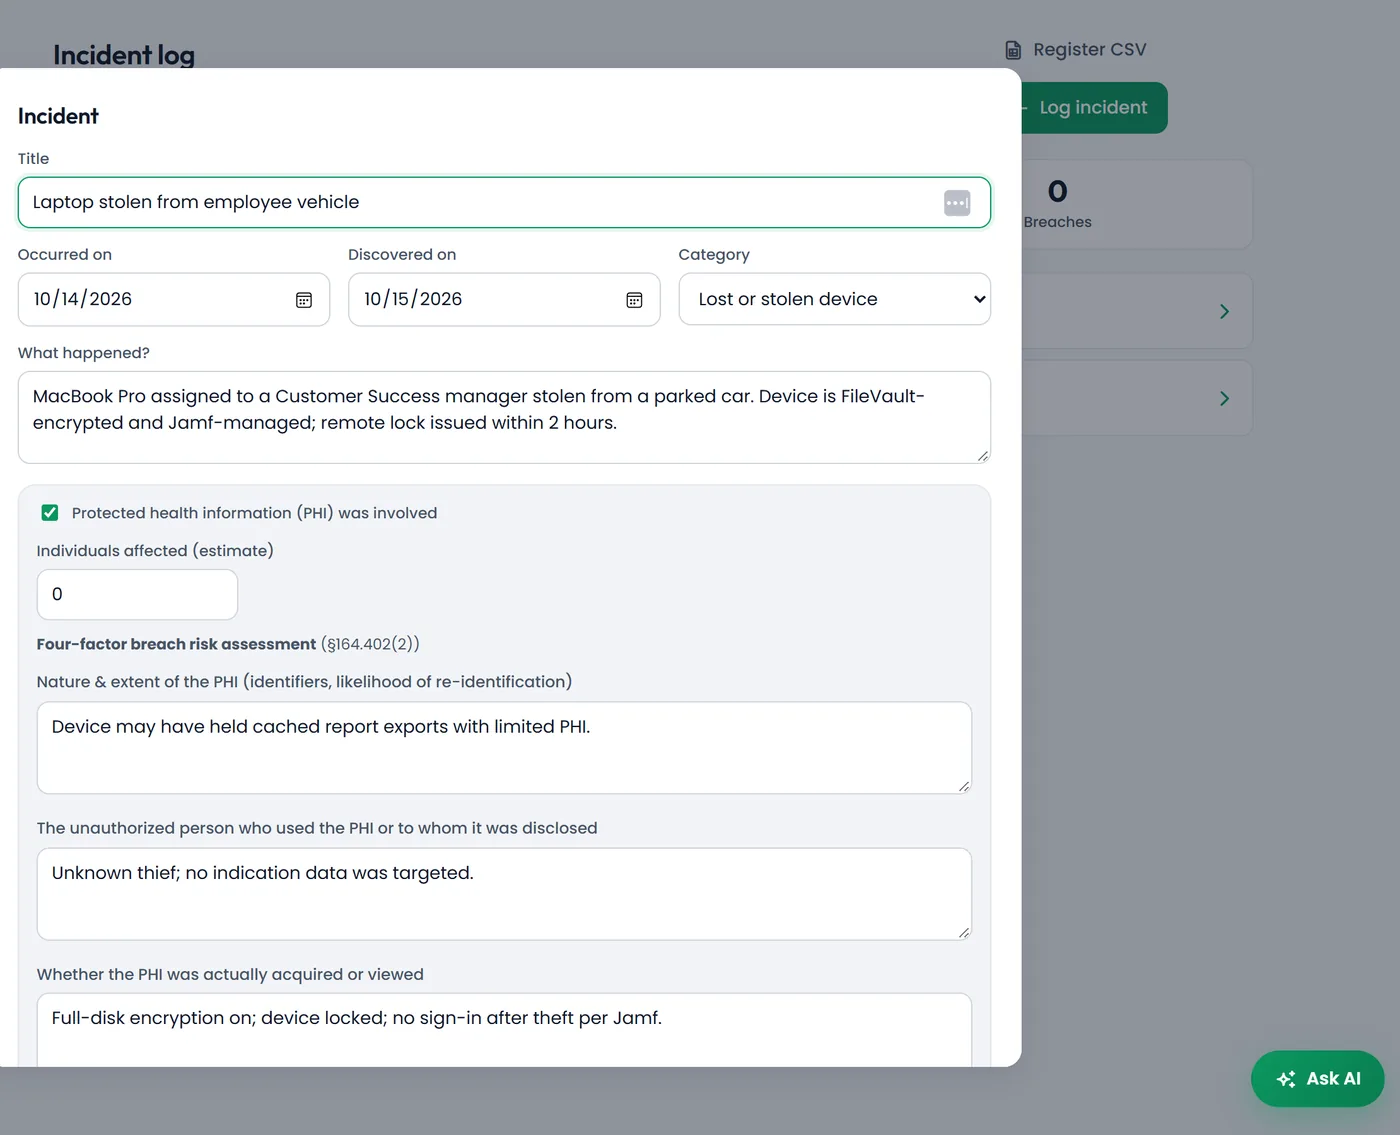The height and width of the screenshot is (1135, 1400).
Task: Click the unauthorized person textarea
Action: [504, 894]
